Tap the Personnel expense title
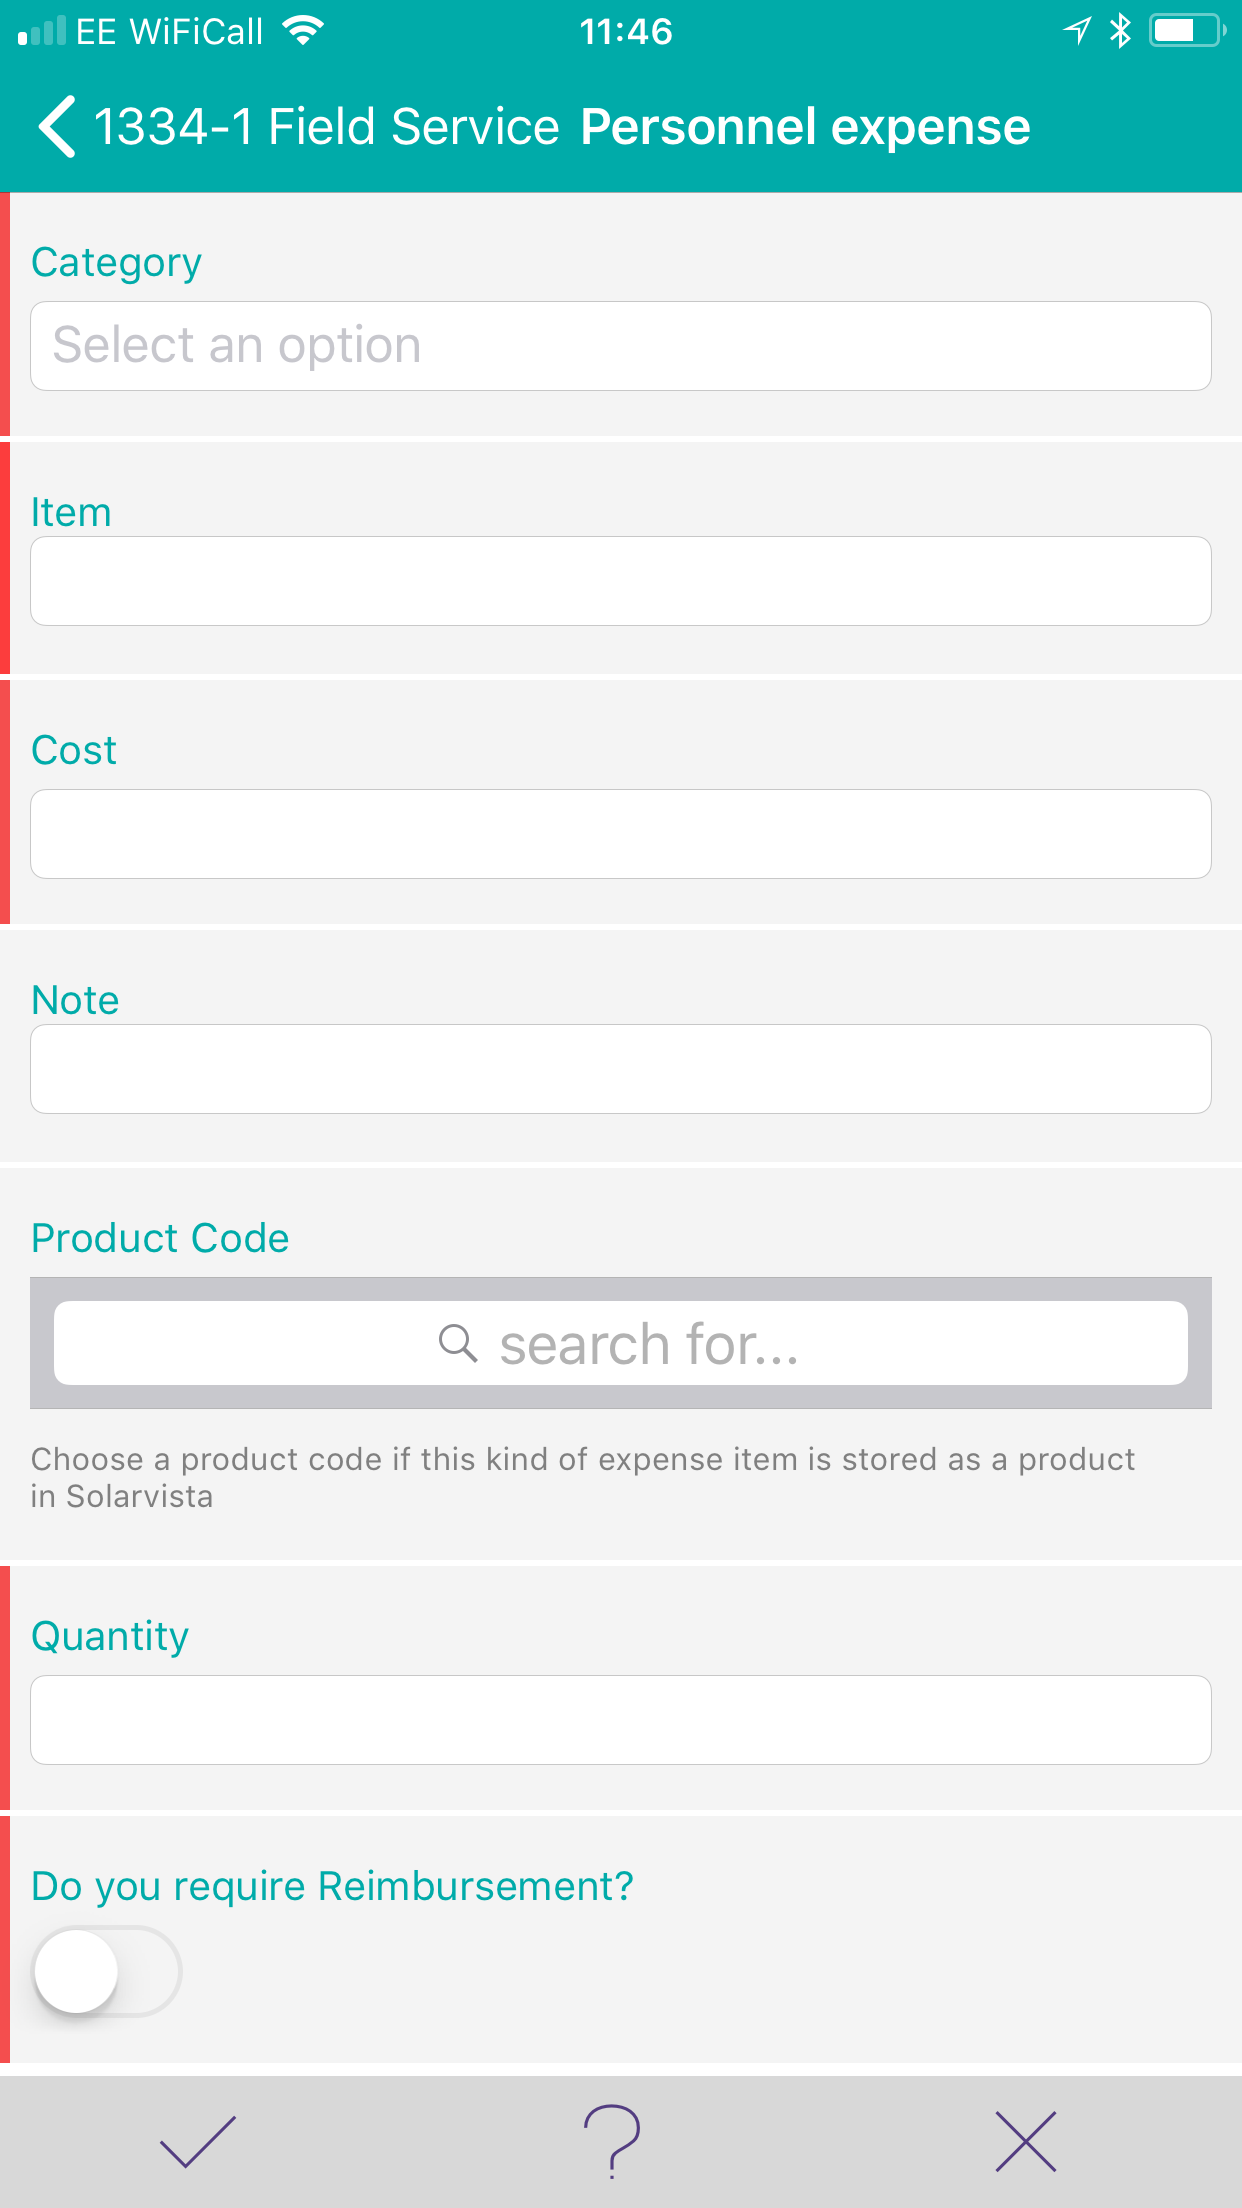The image size is (1242, 2208). pos(805,127)
